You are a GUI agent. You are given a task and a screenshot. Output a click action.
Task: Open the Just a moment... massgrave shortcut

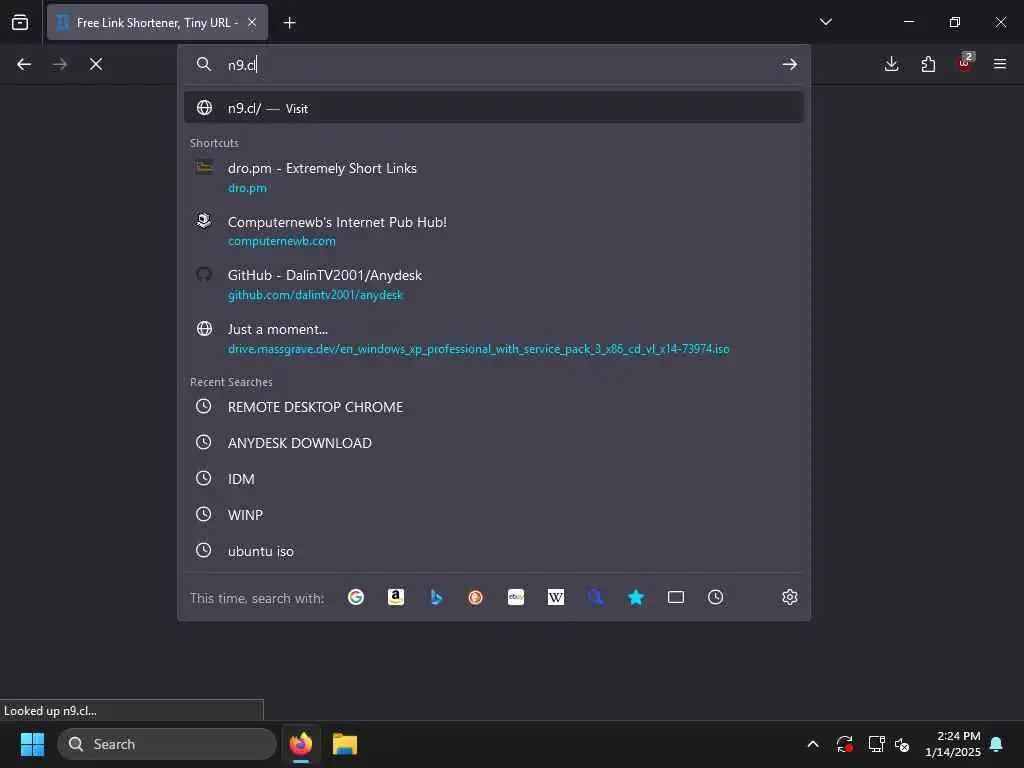click(x=494, y=338)
